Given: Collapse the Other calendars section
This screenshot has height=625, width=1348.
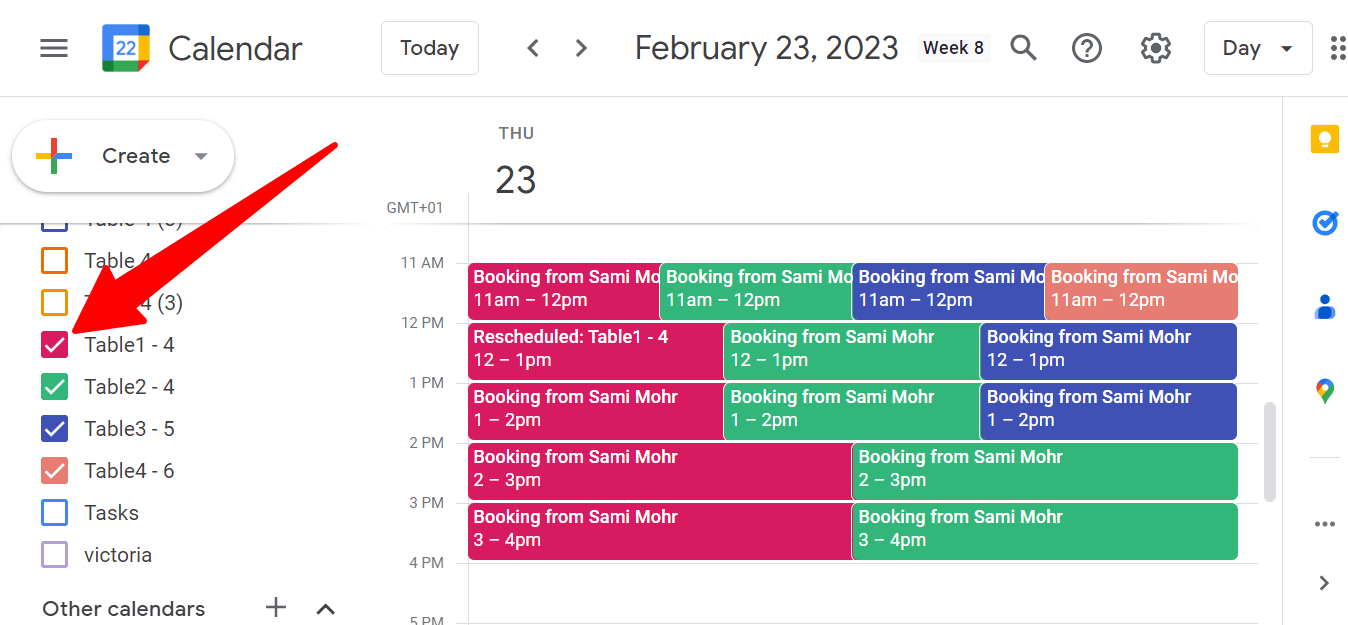Looking at the screenshot, I should pos(325,608).
